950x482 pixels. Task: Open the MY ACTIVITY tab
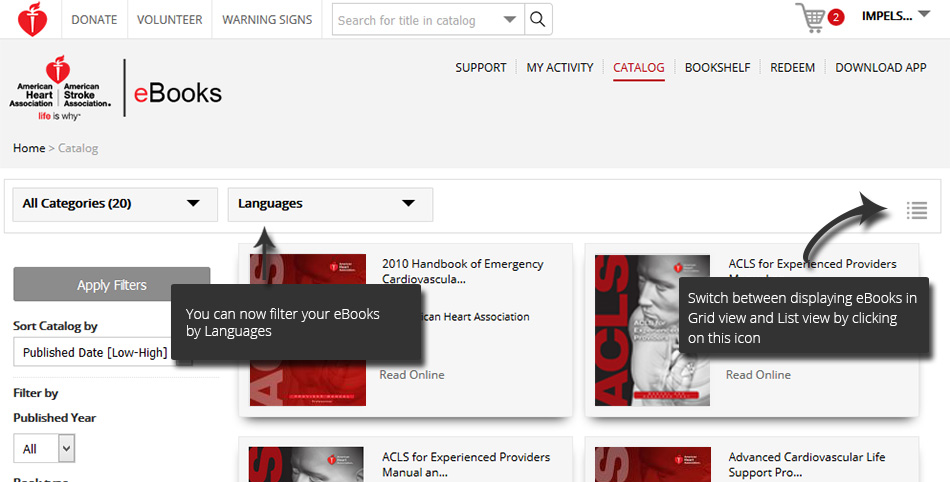(560, 68)
